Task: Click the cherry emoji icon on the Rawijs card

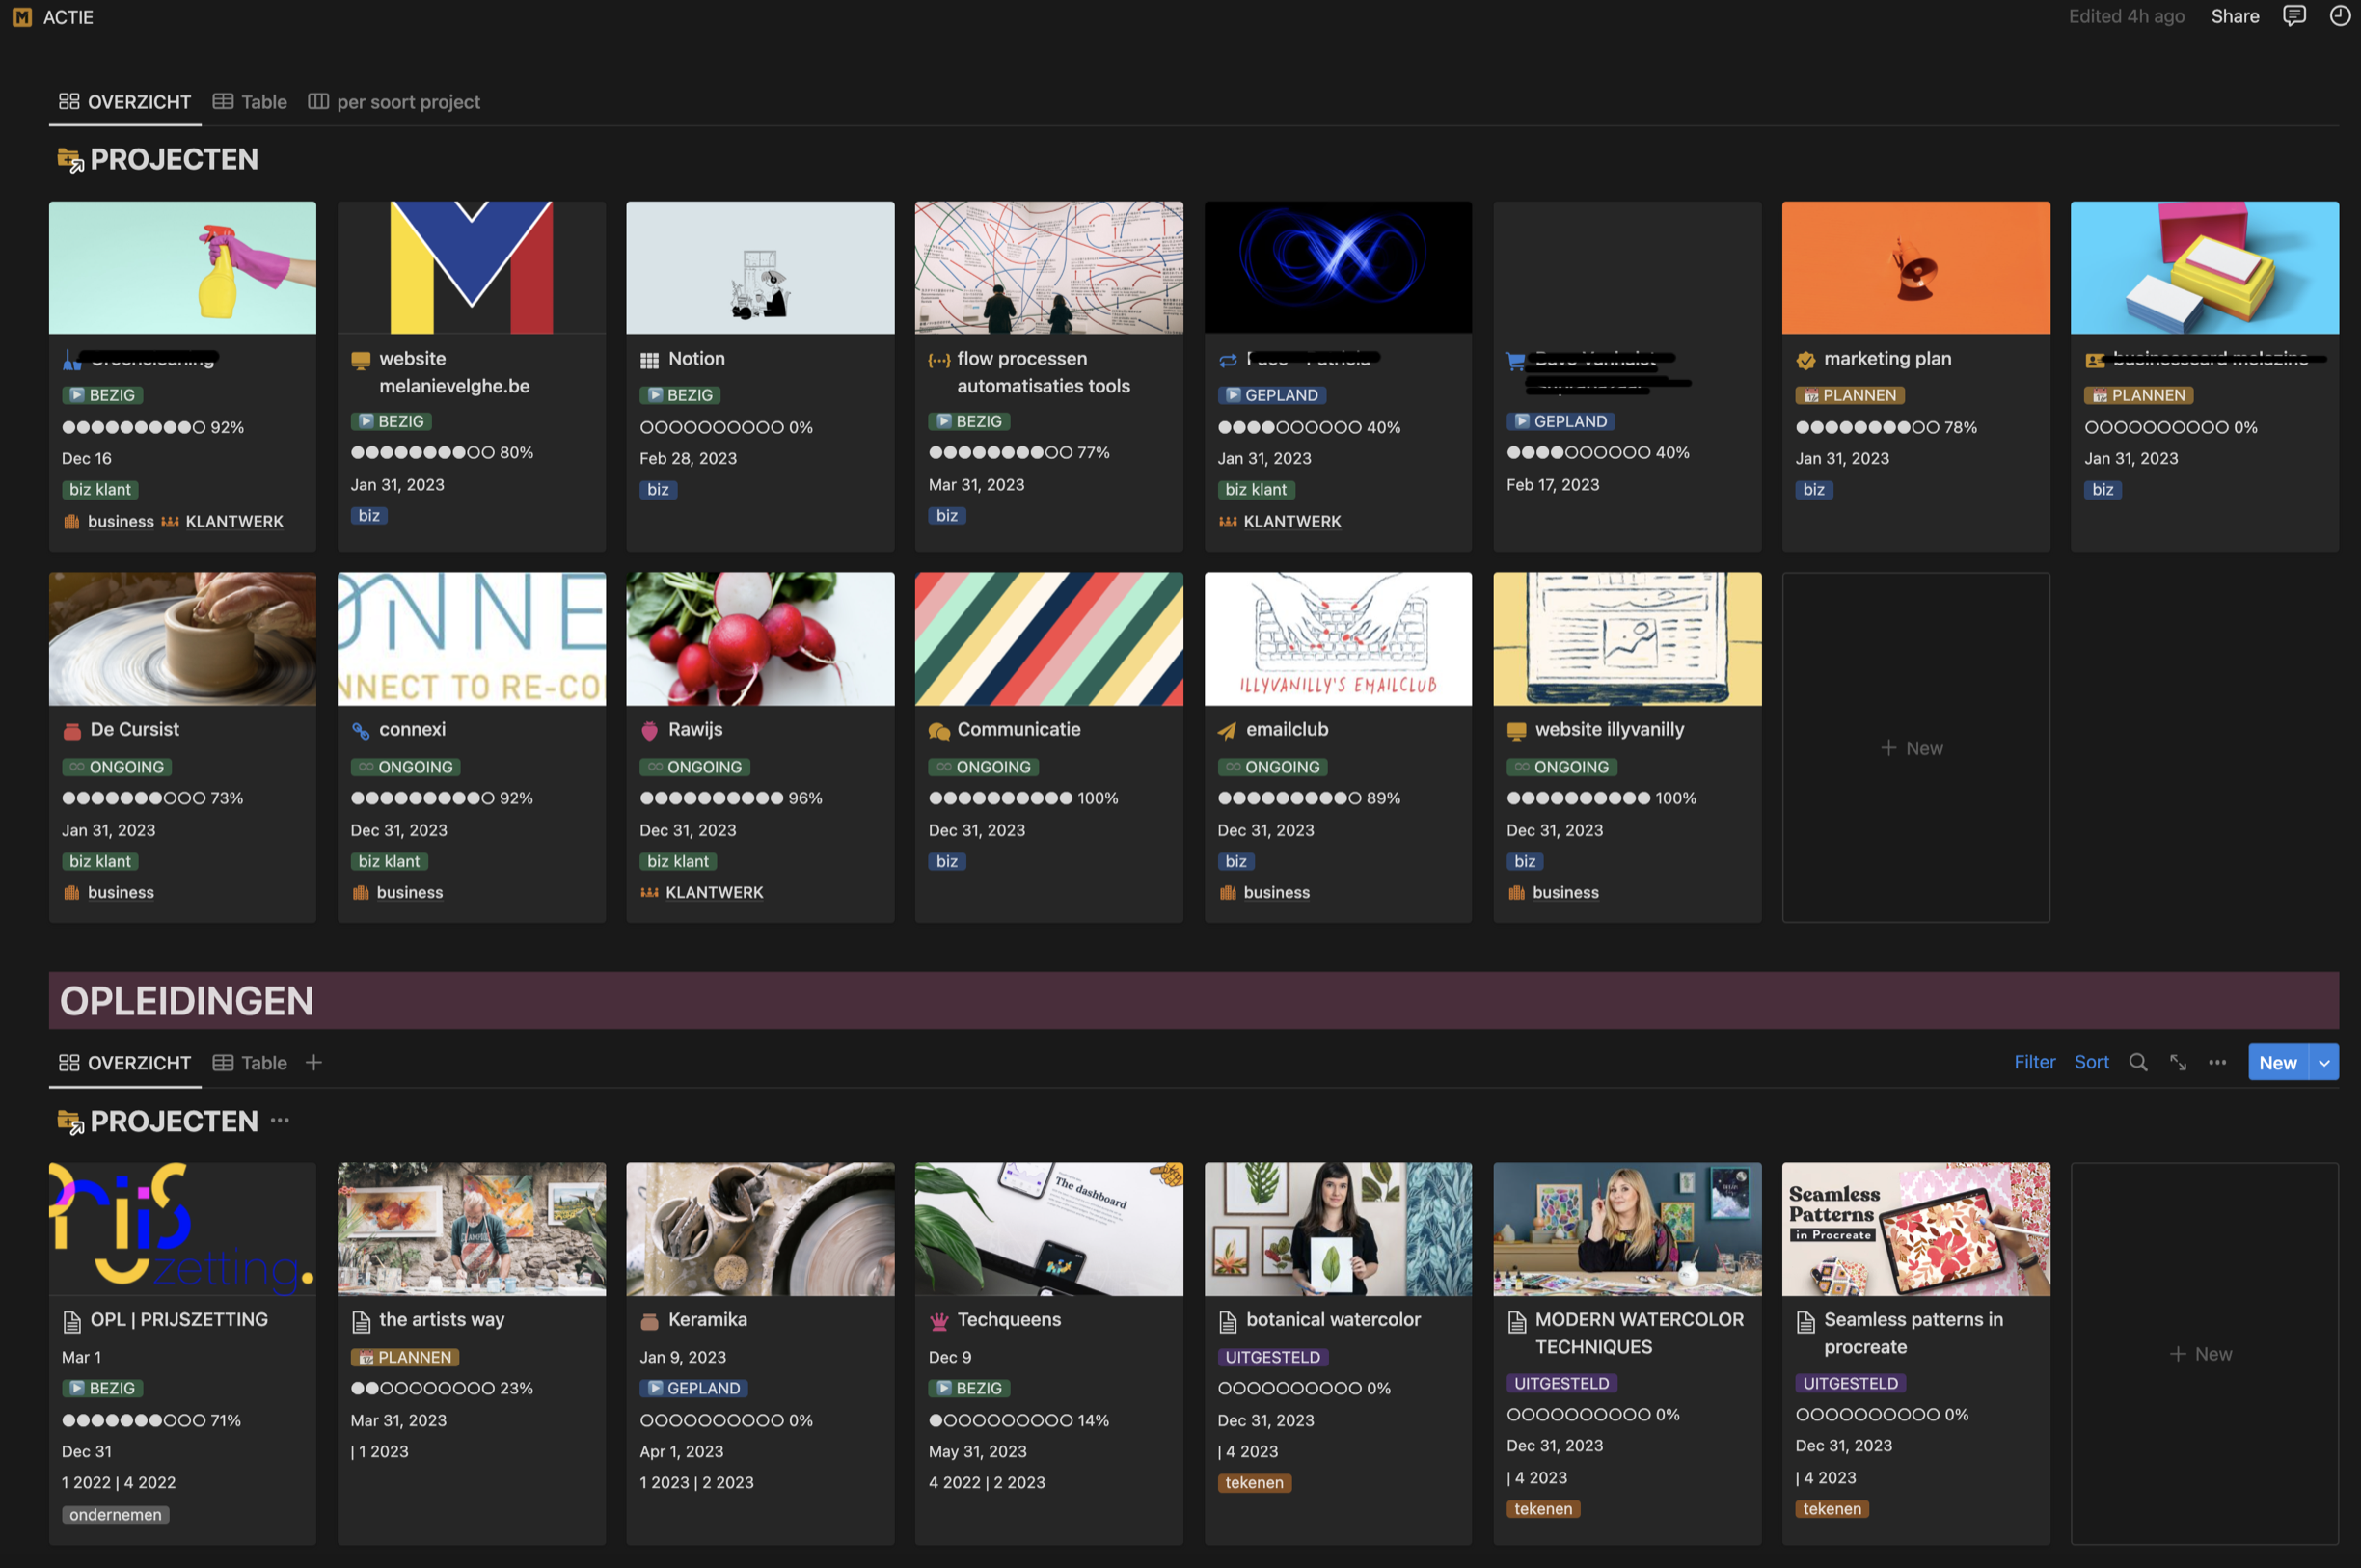Action: (649, 729)
